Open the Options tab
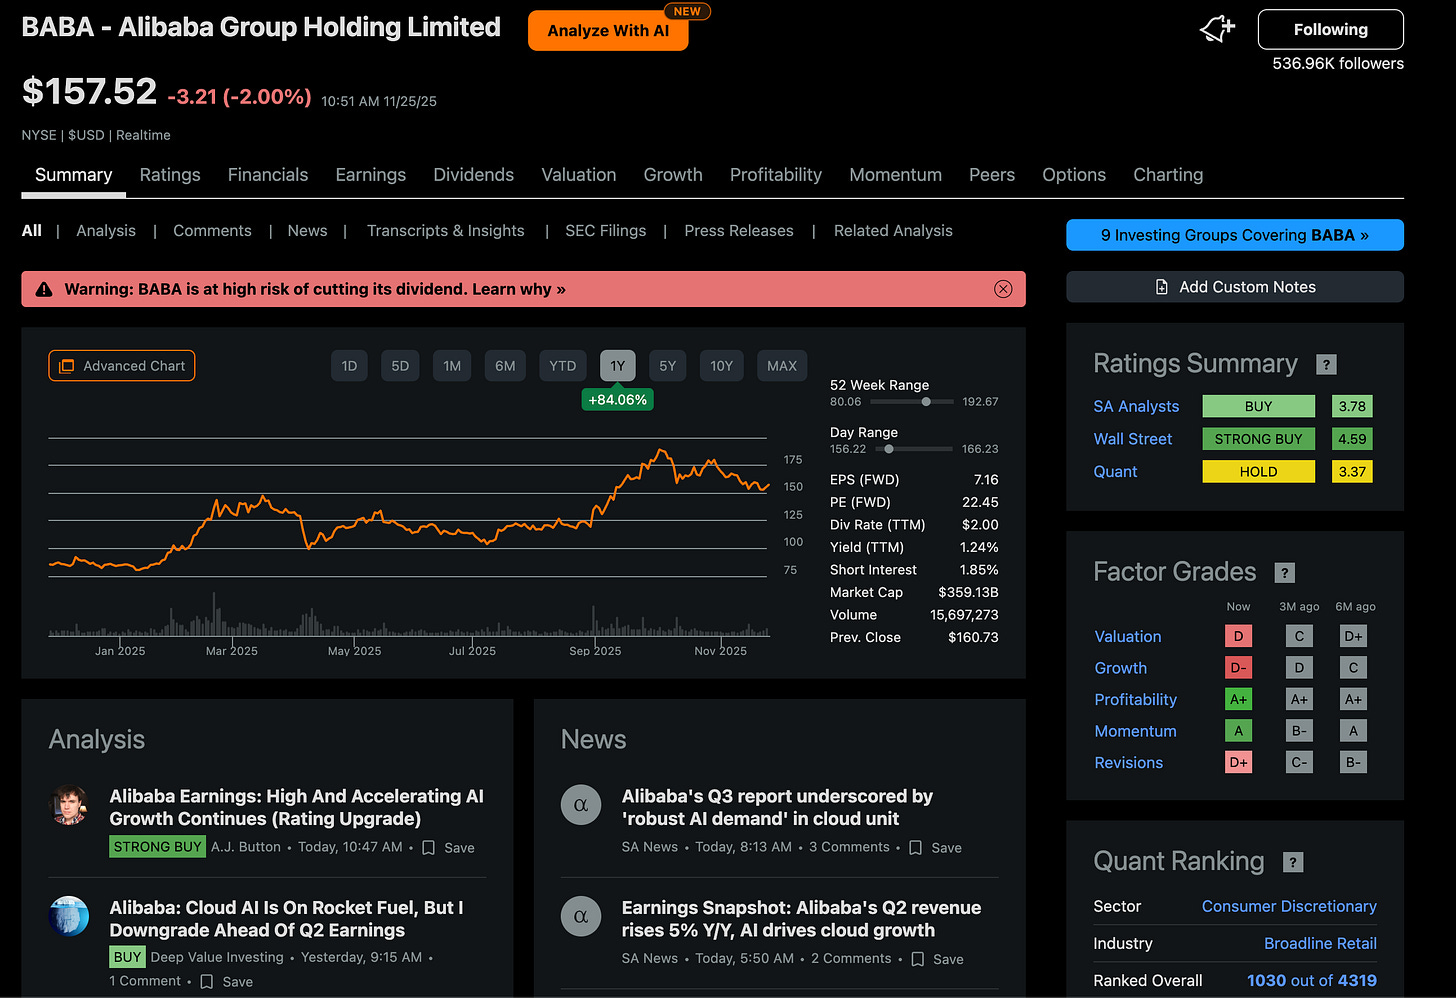 pyautogui.click(x=1074, y=175)
